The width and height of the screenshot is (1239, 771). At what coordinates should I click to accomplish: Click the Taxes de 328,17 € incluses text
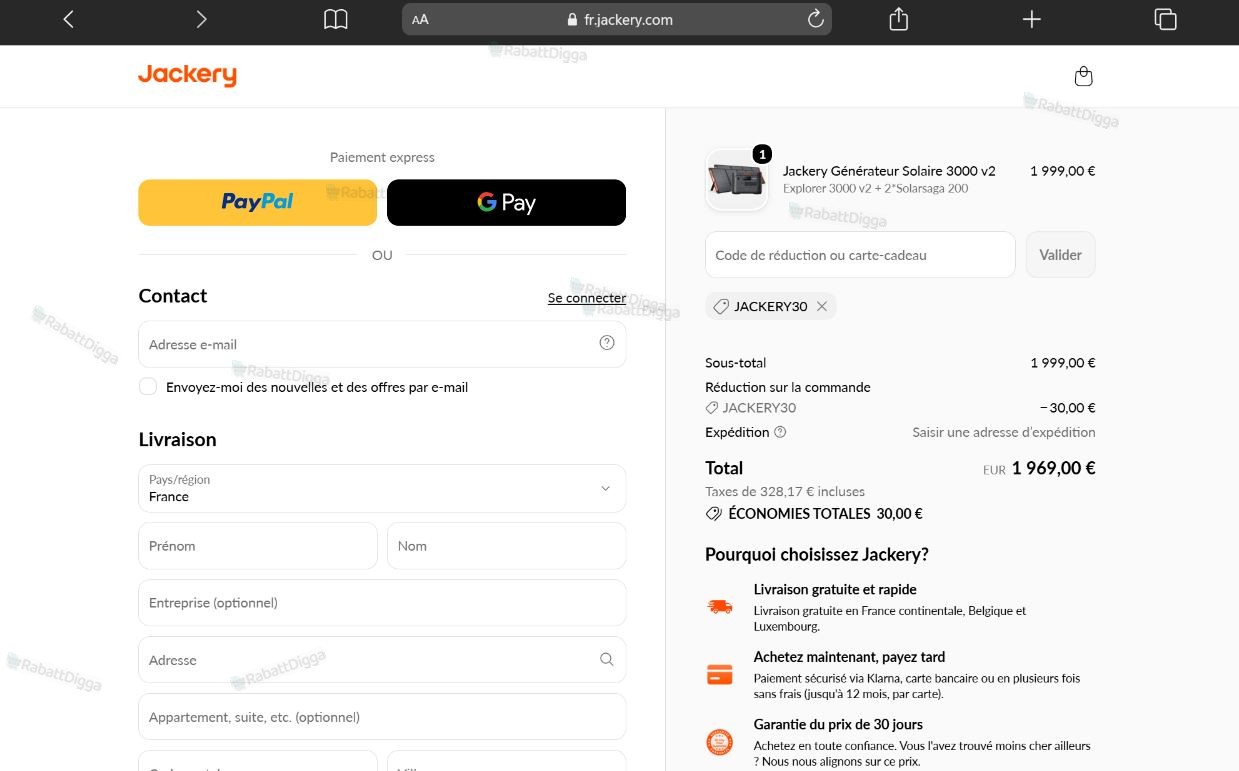coord(785,491)
